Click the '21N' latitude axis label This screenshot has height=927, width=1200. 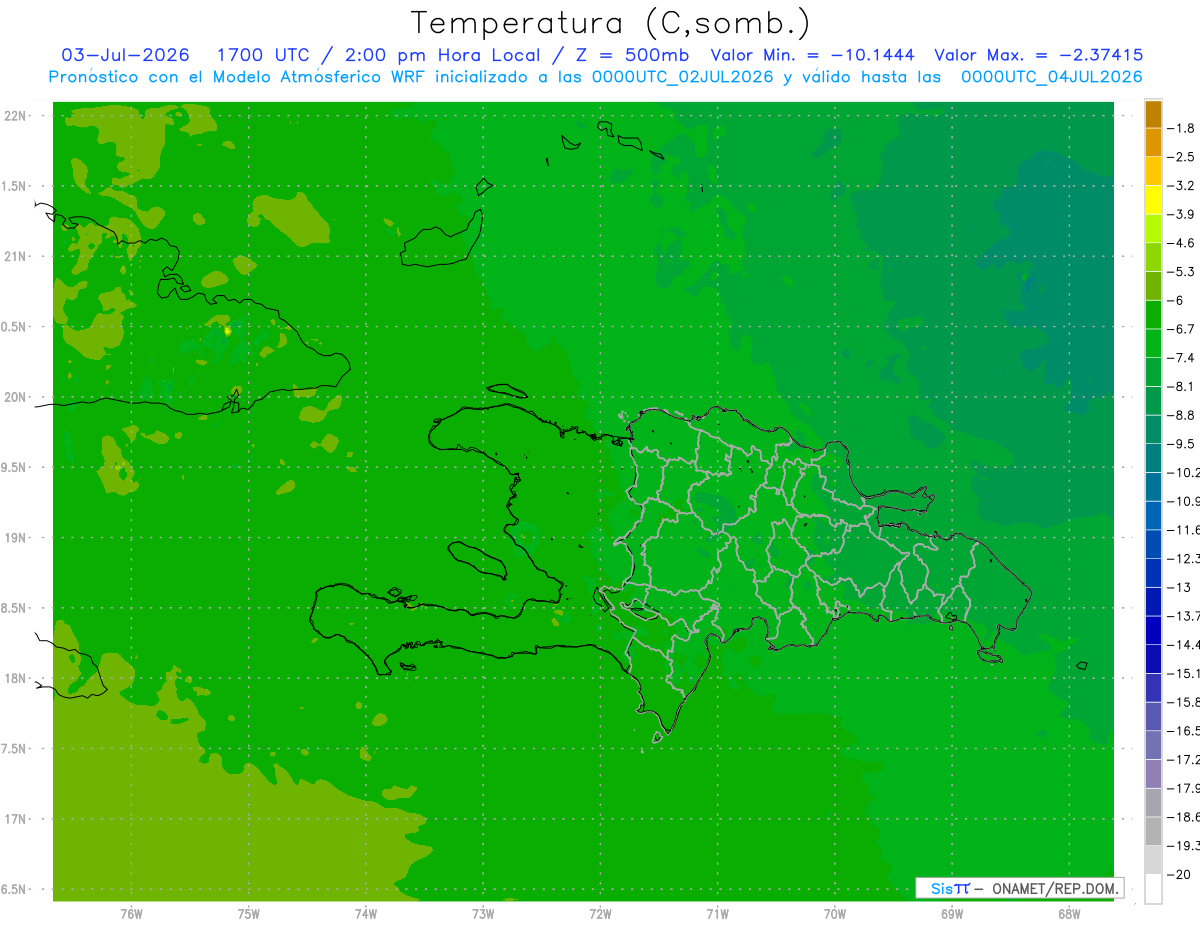pos(15,256)
